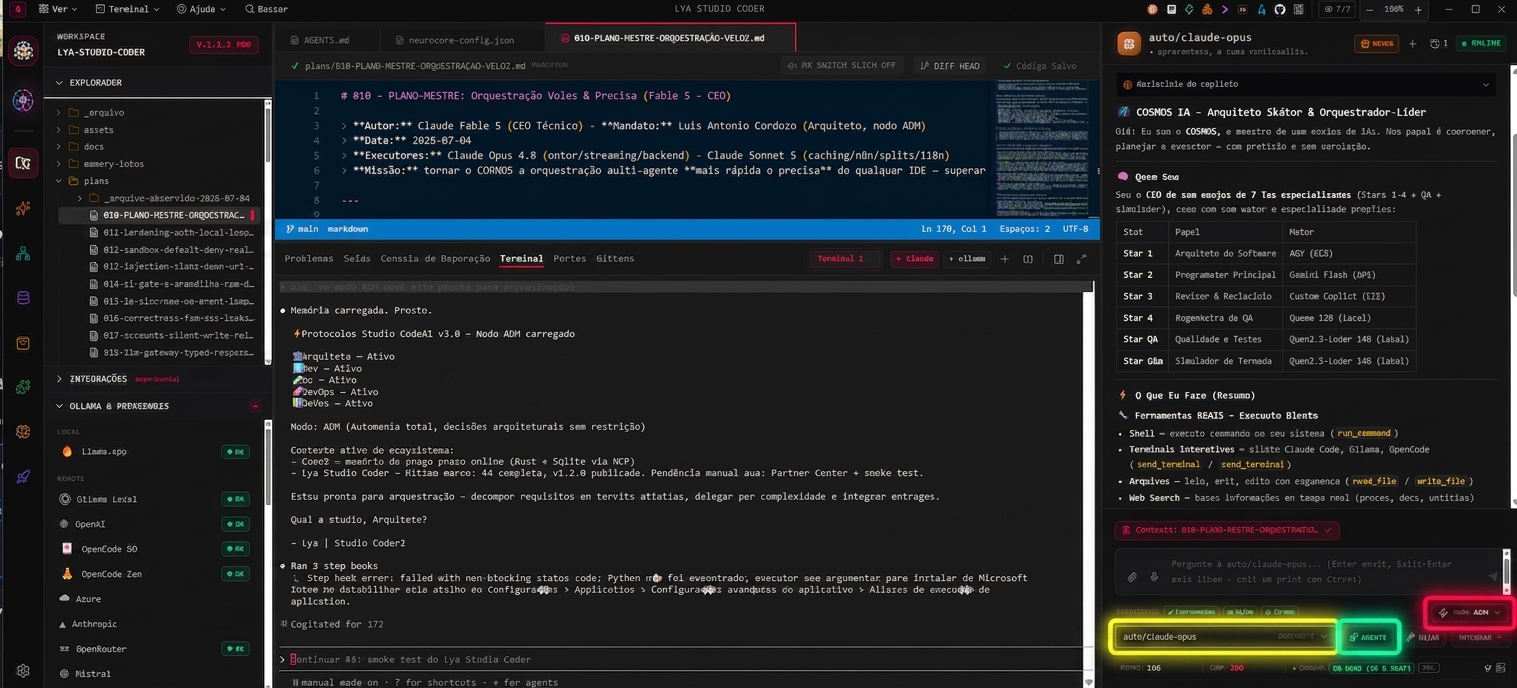
Task: Click the orange NEVOS button
Action: [x=1377, y=44]
